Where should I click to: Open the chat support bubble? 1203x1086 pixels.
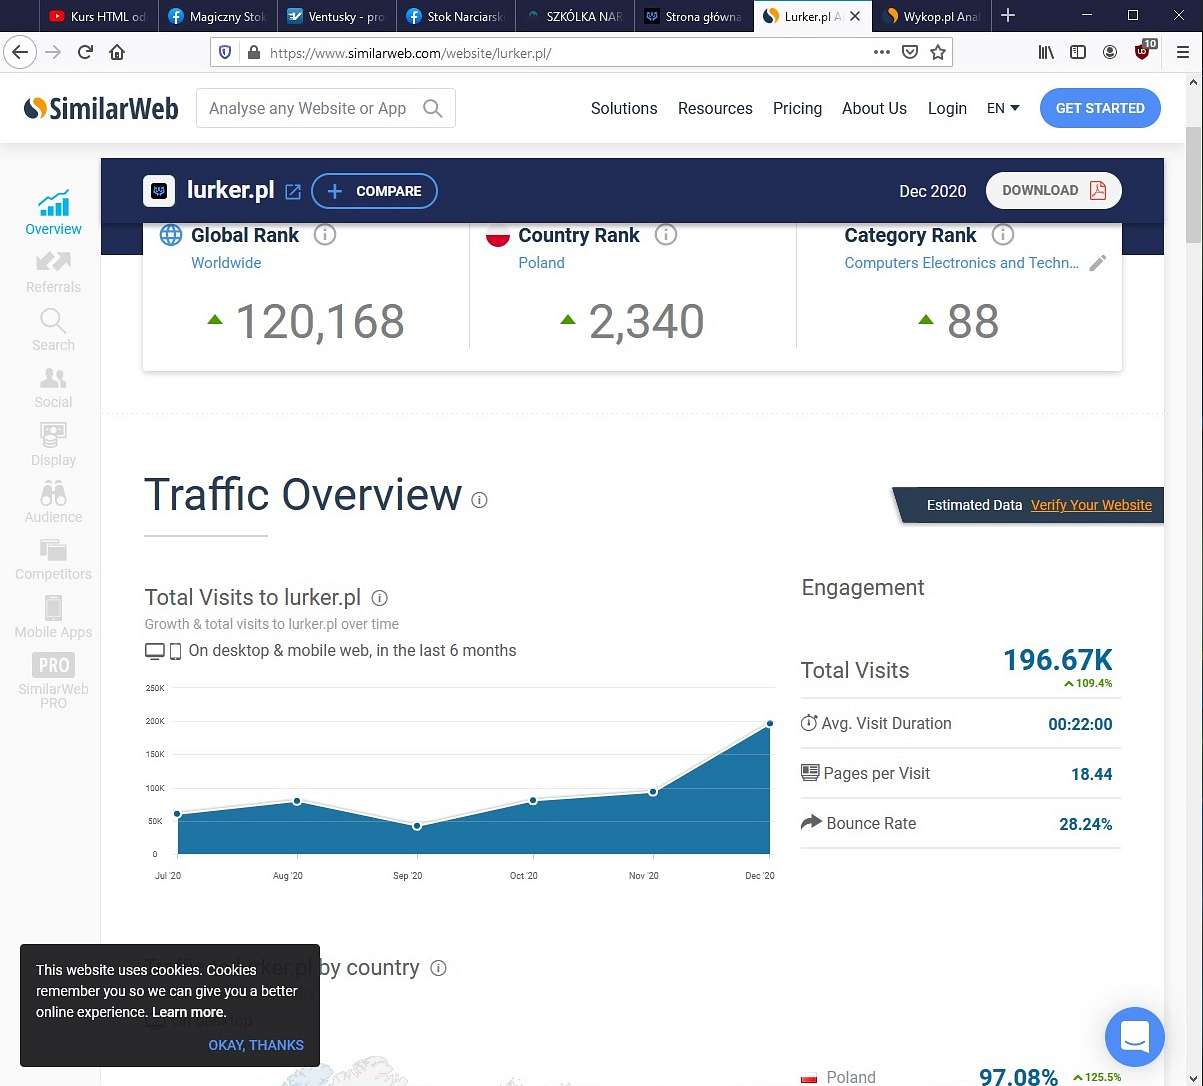pos(1135,1037)
